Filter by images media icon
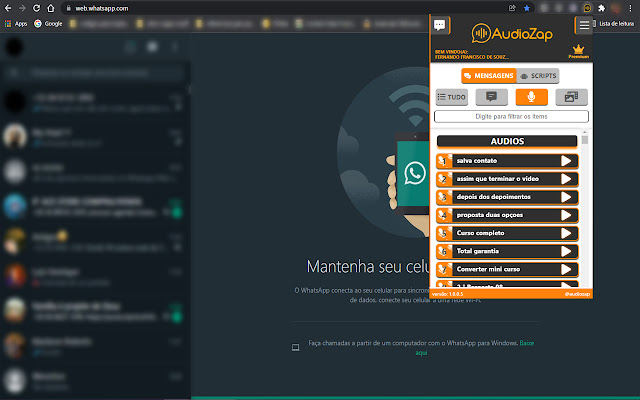This screenshot has width=640, height=400. pyautogui.click(x=571, y=97)
